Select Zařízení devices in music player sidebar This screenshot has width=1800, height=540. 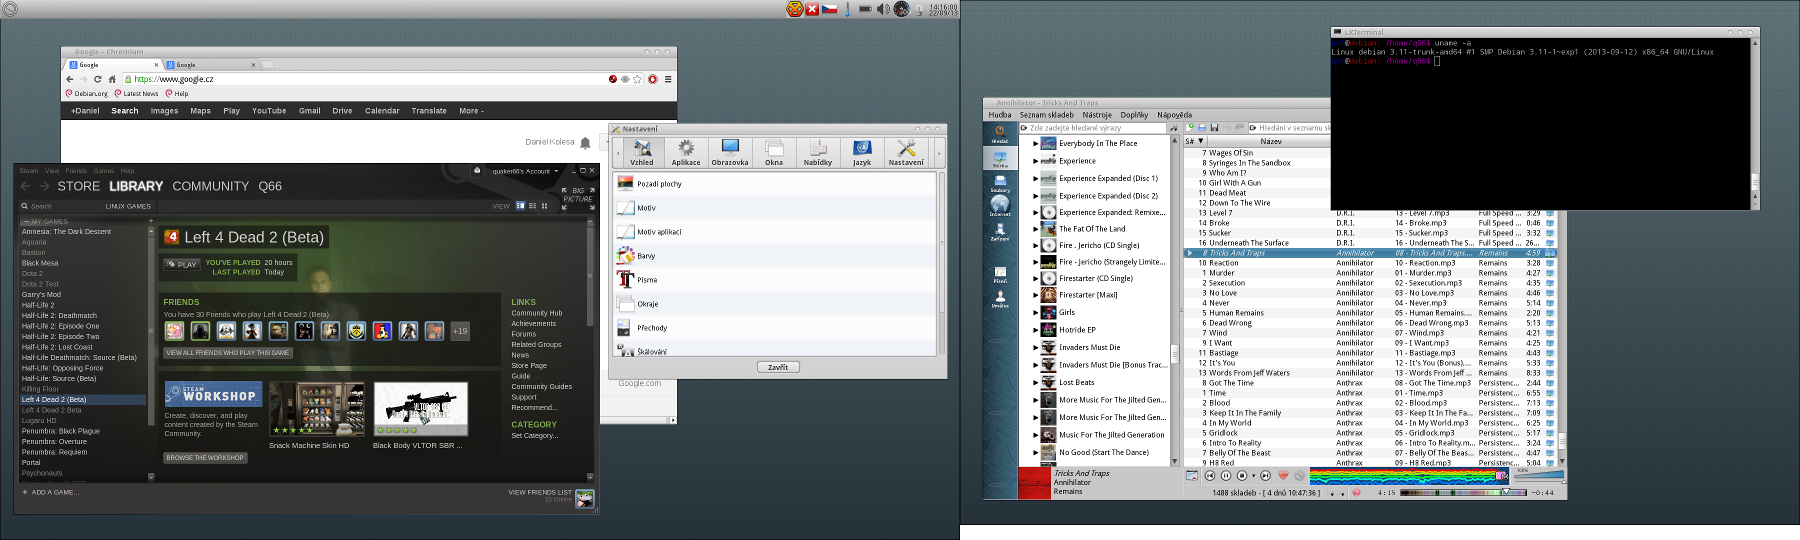(1000, 231)
